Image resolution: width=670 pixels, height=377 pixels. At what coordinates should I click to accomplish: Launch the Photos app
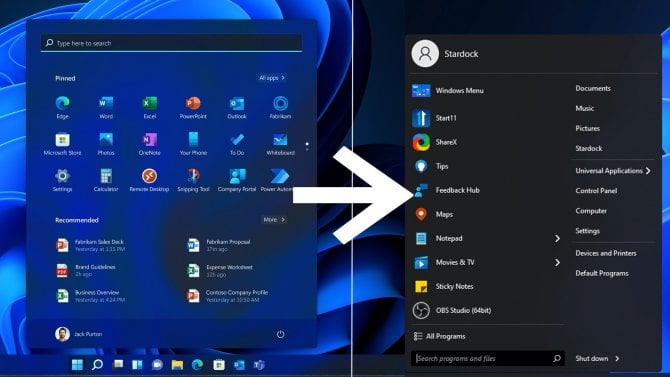click(x=106, y=144)
